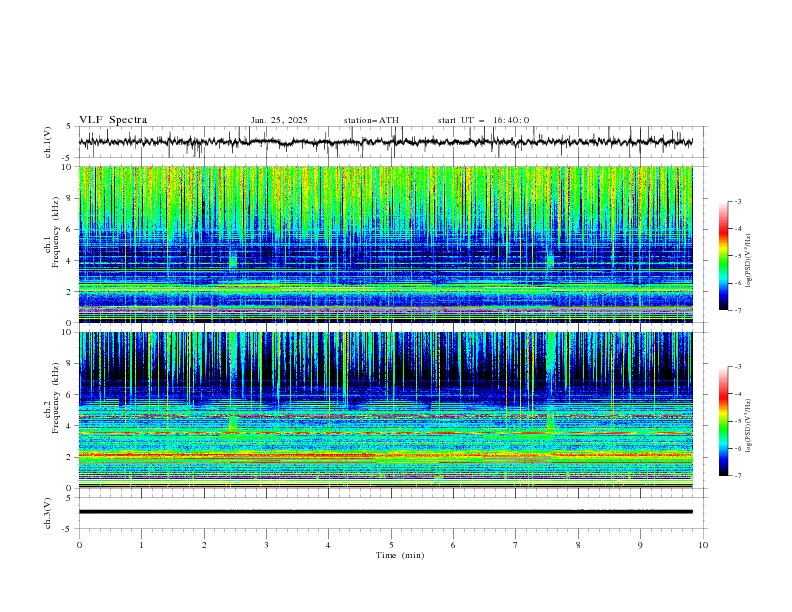Click the ch.2 "Frequency (kHz)" axis label
The width and height of the screenshot is (792, 612).
(55, 398)
